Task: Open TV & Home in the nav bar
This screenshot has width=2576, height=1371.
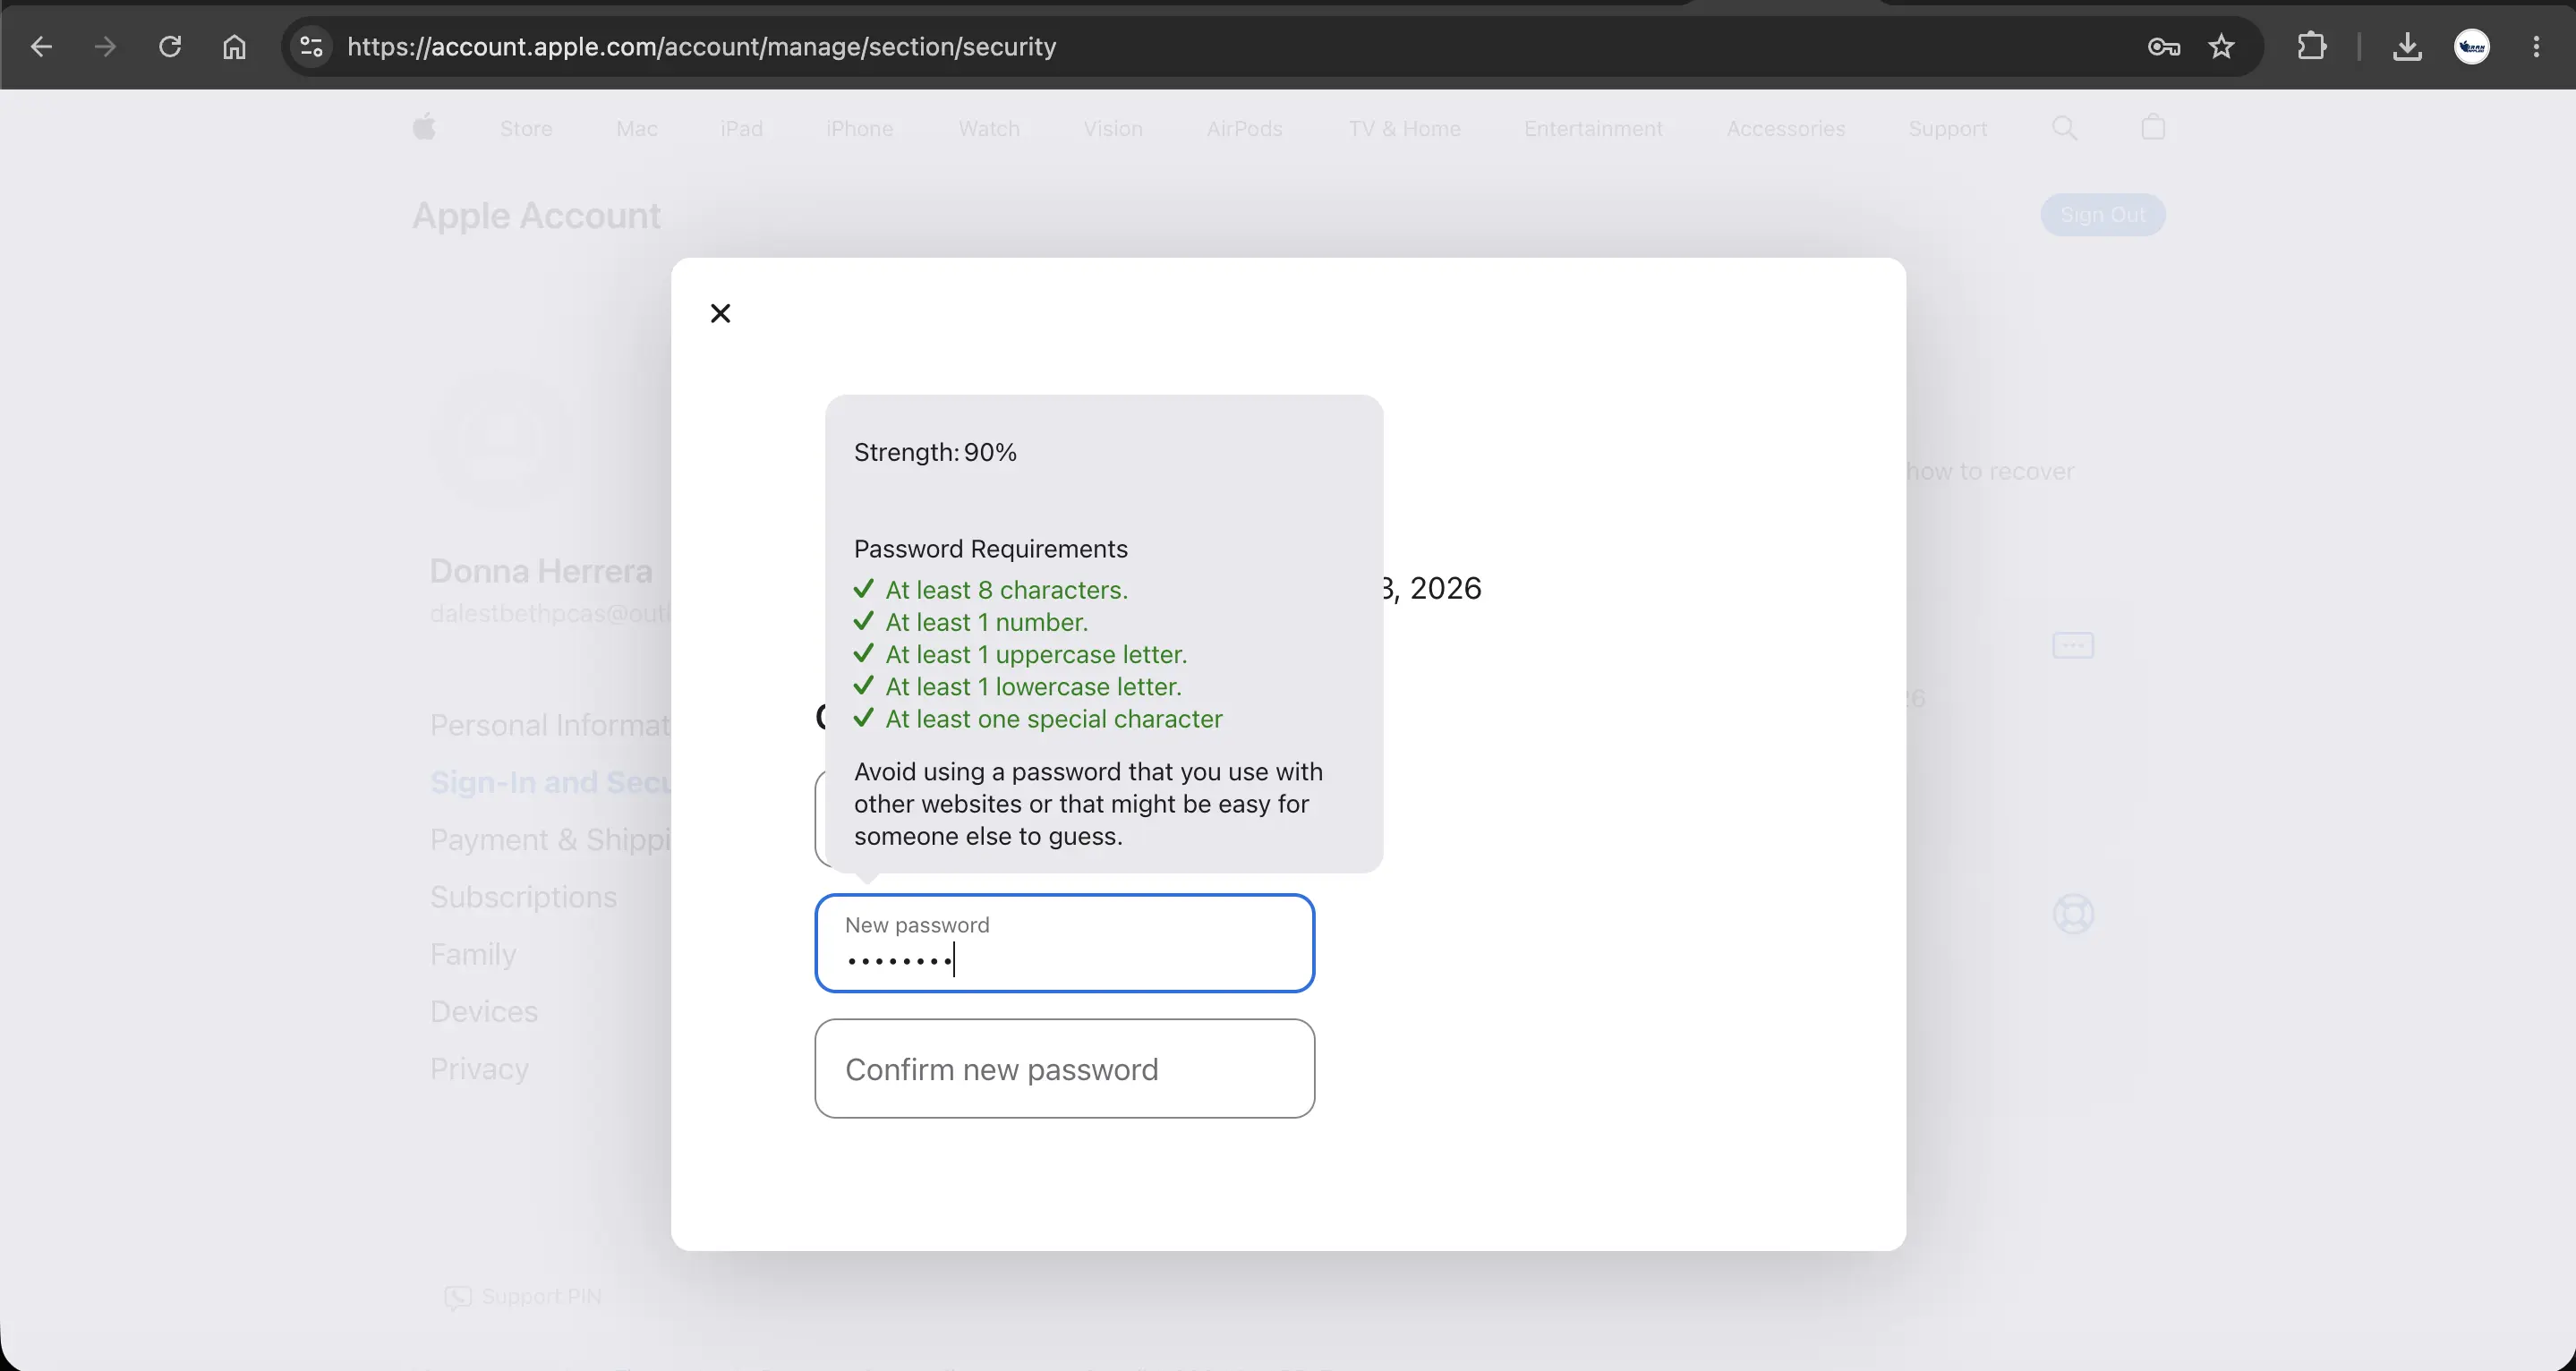Action: pyautogui.click(x=1404, y=128)
